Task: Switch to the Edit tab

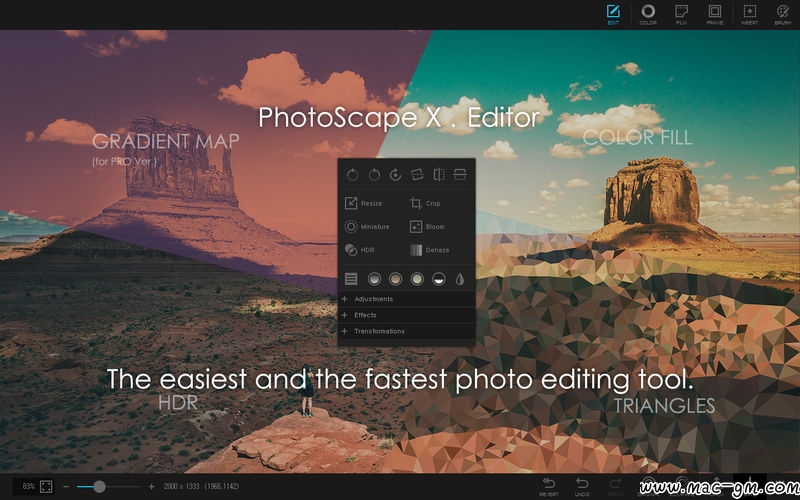Action: 613,15
